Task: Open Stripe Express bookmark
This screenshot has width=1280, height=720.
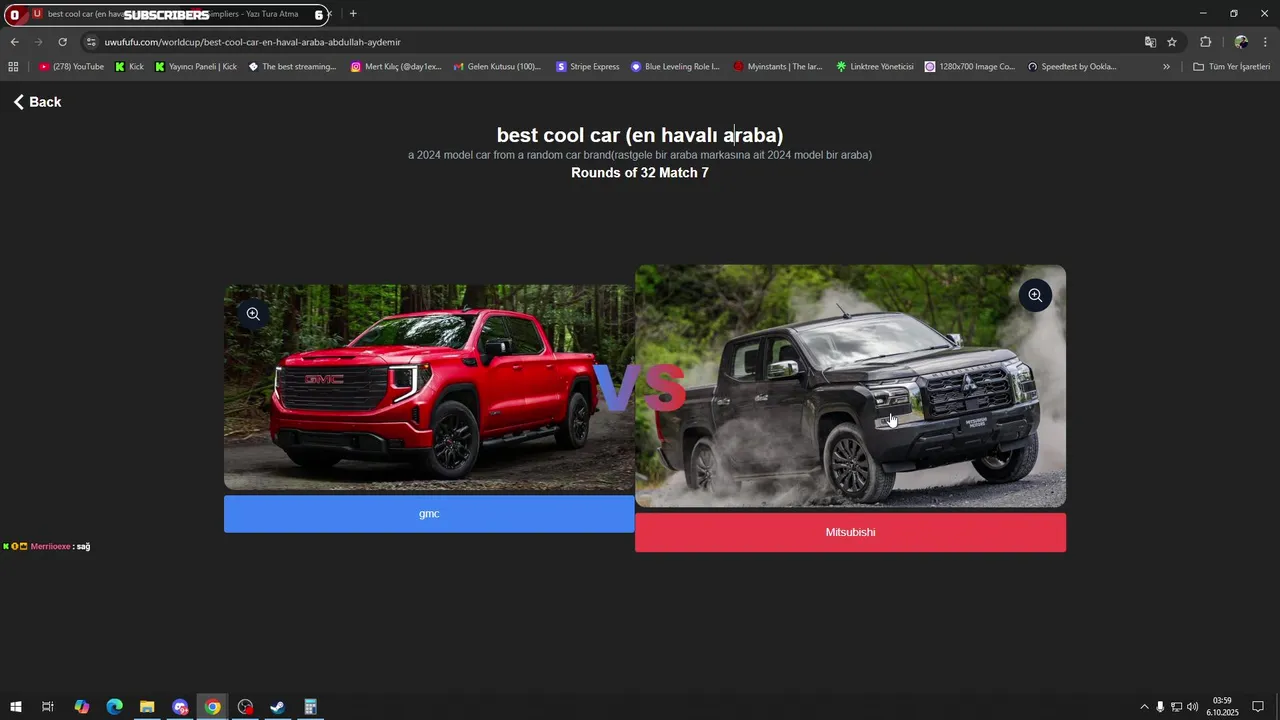Action: [x=587, y=67]
